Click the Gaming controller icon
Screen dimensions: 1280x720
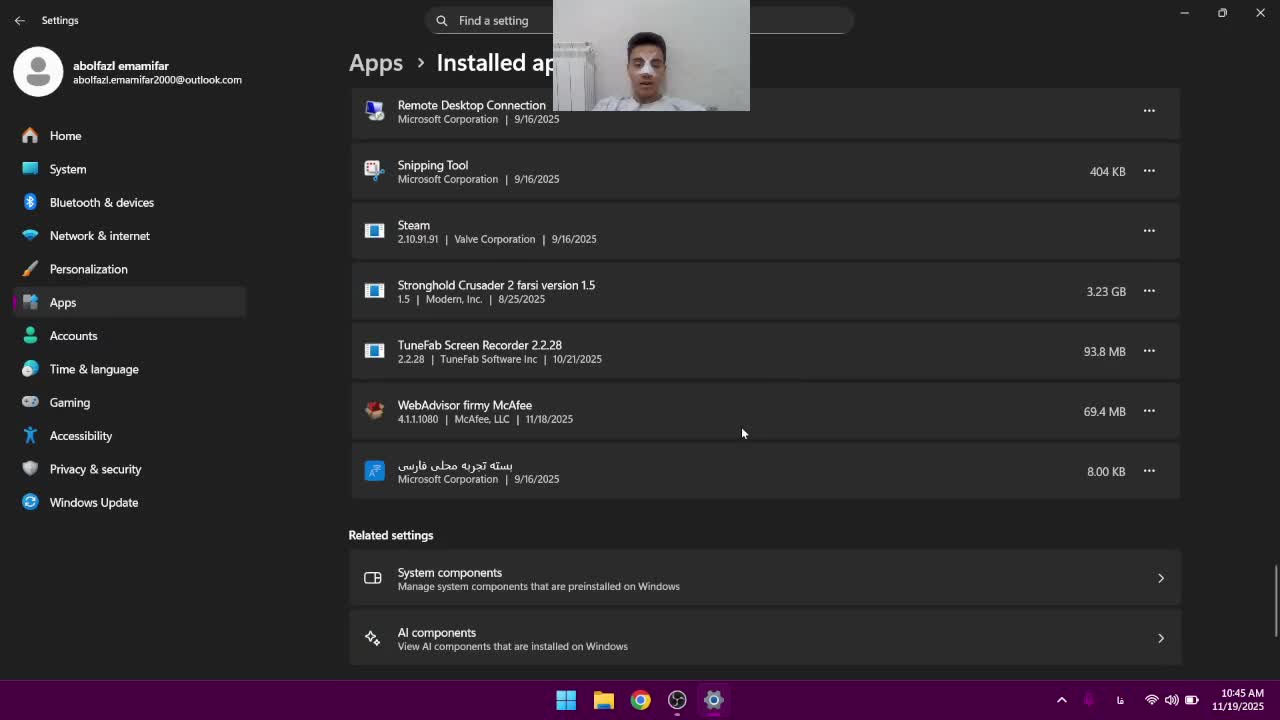[x=30, y=402]
